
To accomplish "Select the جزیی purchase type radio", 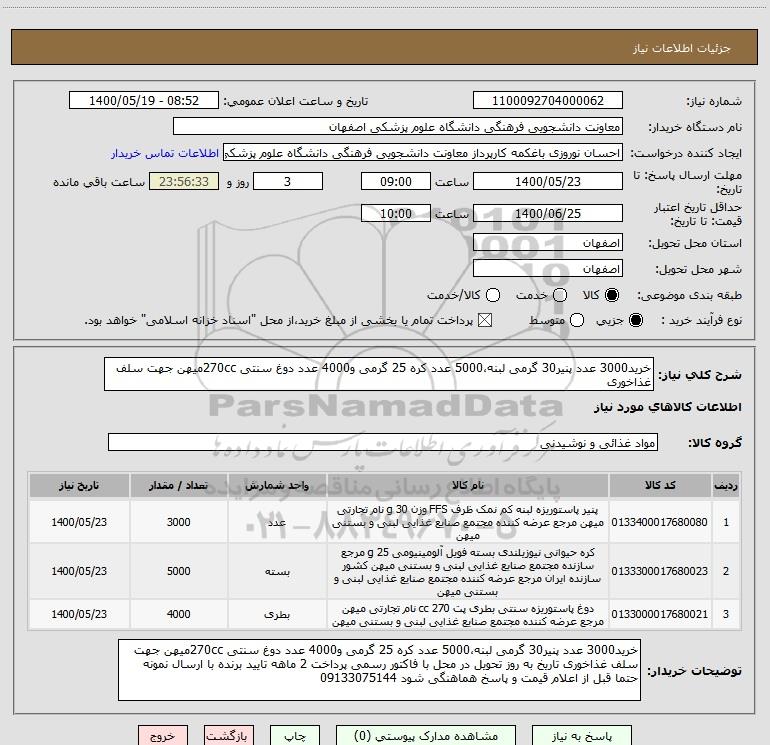I will click(x=635, y=320).
